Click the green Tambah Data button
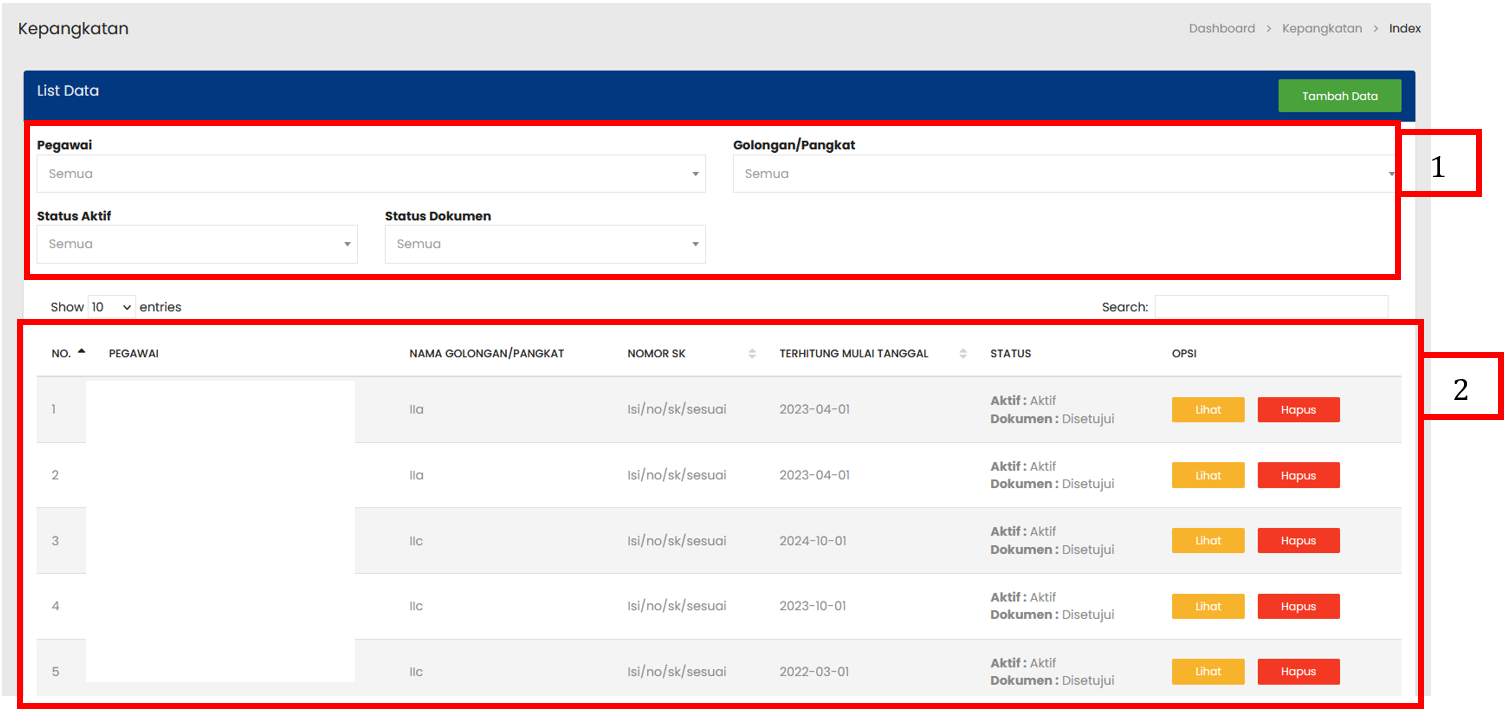This screenshot has height=714, width=1510. pos(1339,96)
